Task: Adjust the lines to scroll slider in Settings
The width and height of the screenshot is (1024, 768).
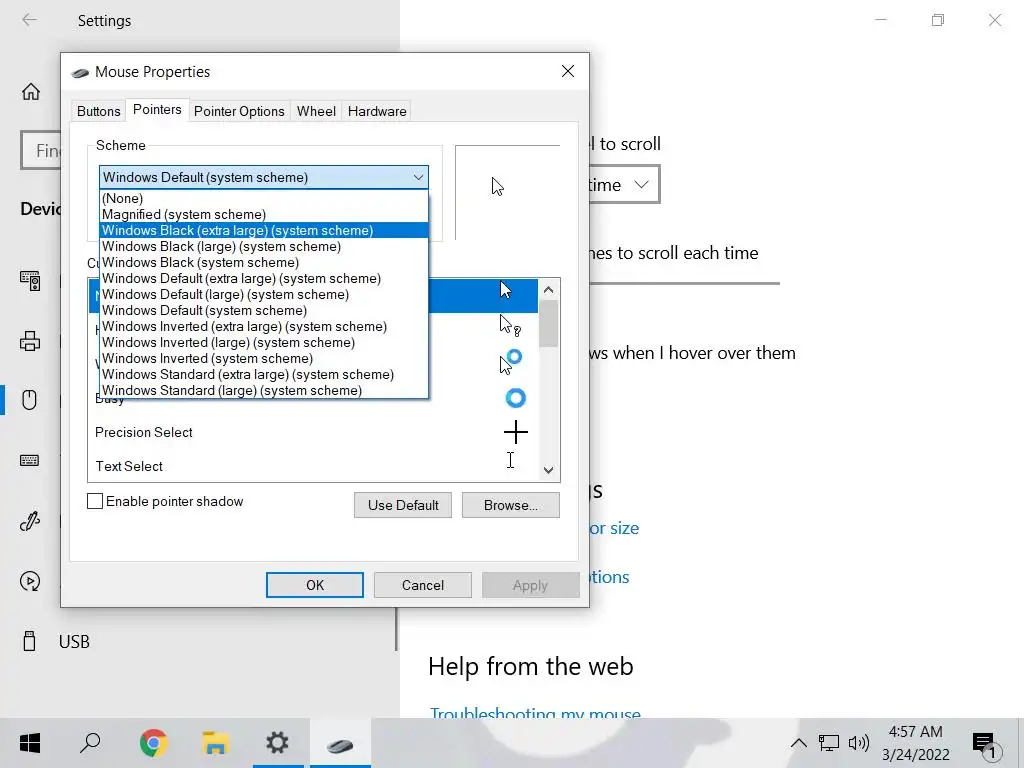Action: click(684, 283)
